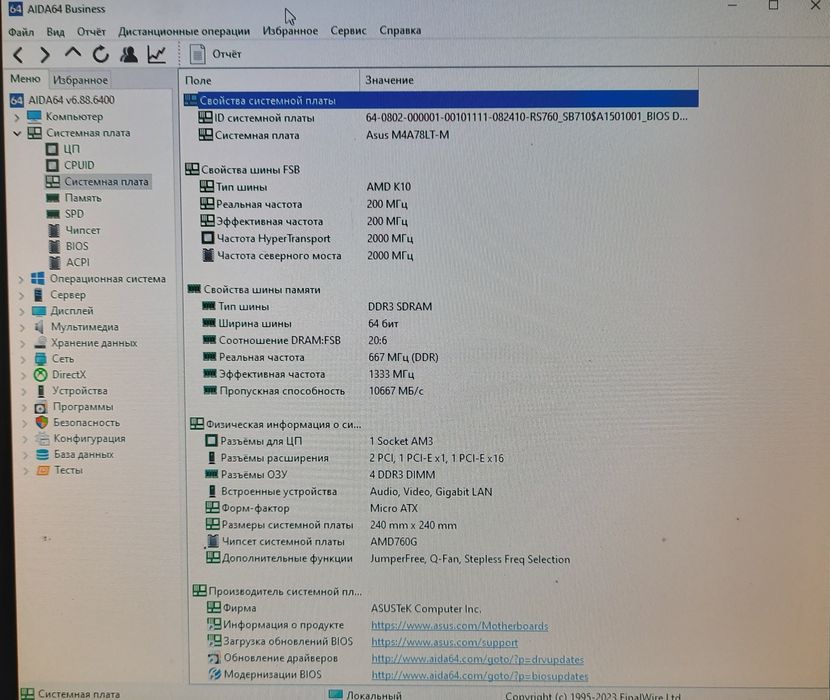Click the Хранение данных drive icon

(40, 343)
